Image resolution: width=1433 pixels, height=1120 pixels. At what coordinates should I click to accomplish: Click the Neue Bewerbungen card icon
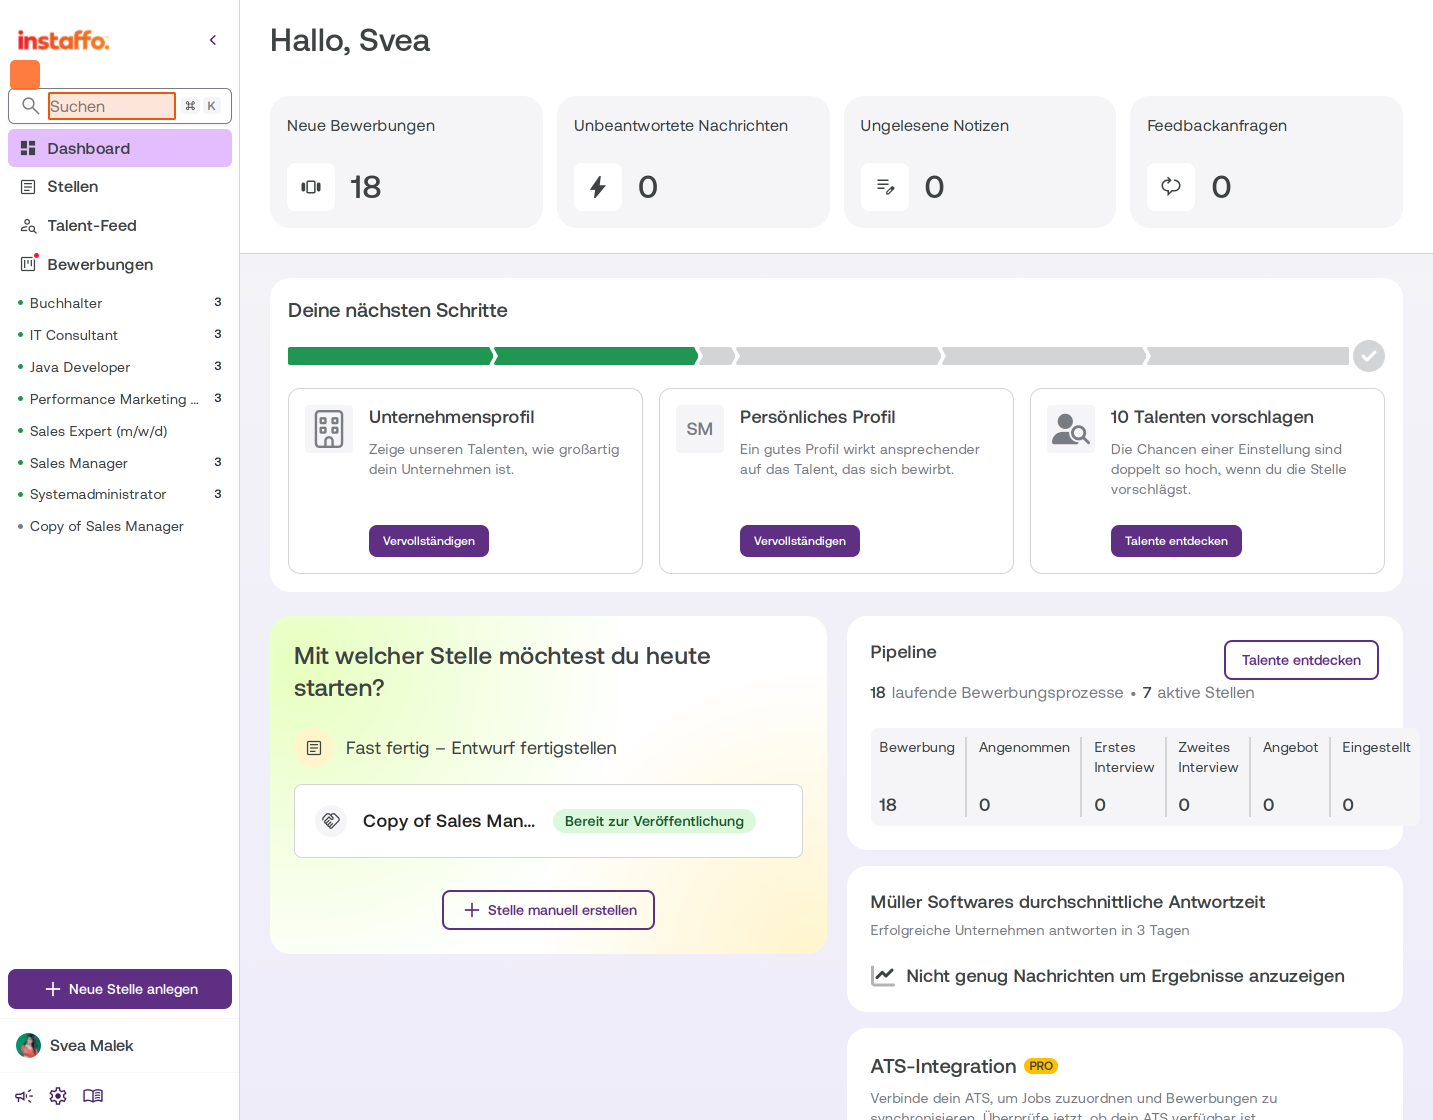coord(311,187)
